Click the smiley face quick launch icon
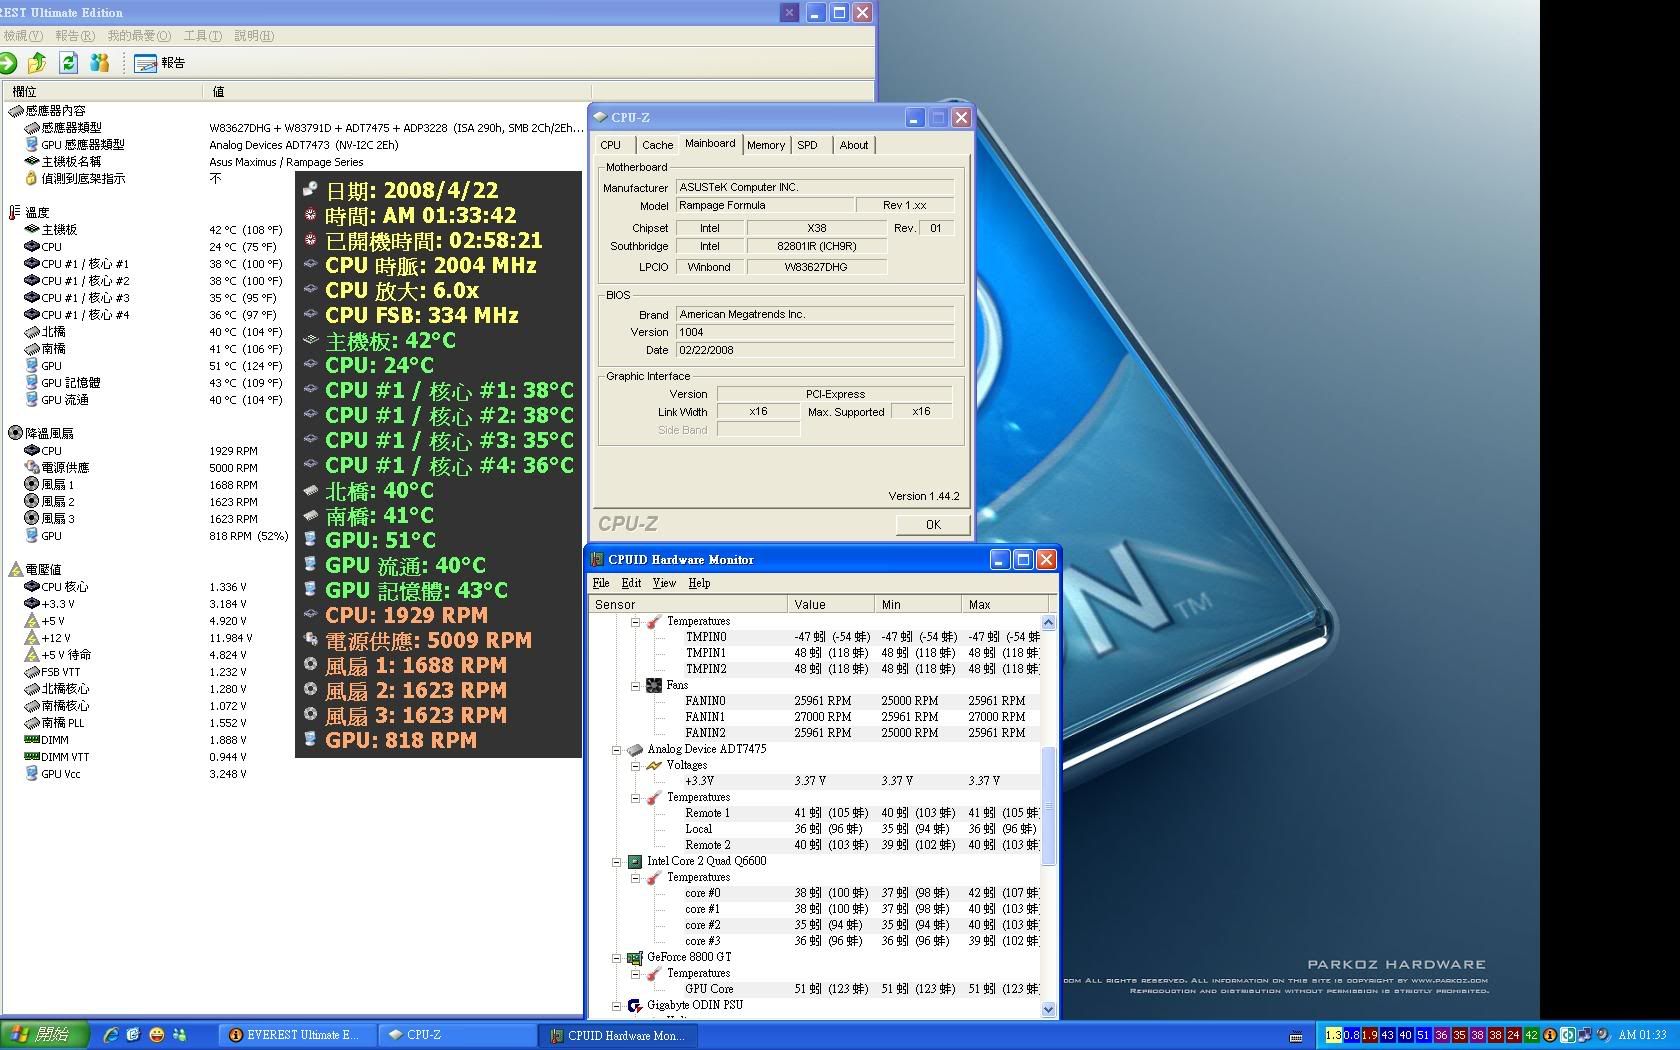The image size is (1680, 1050). [157, 1035]
